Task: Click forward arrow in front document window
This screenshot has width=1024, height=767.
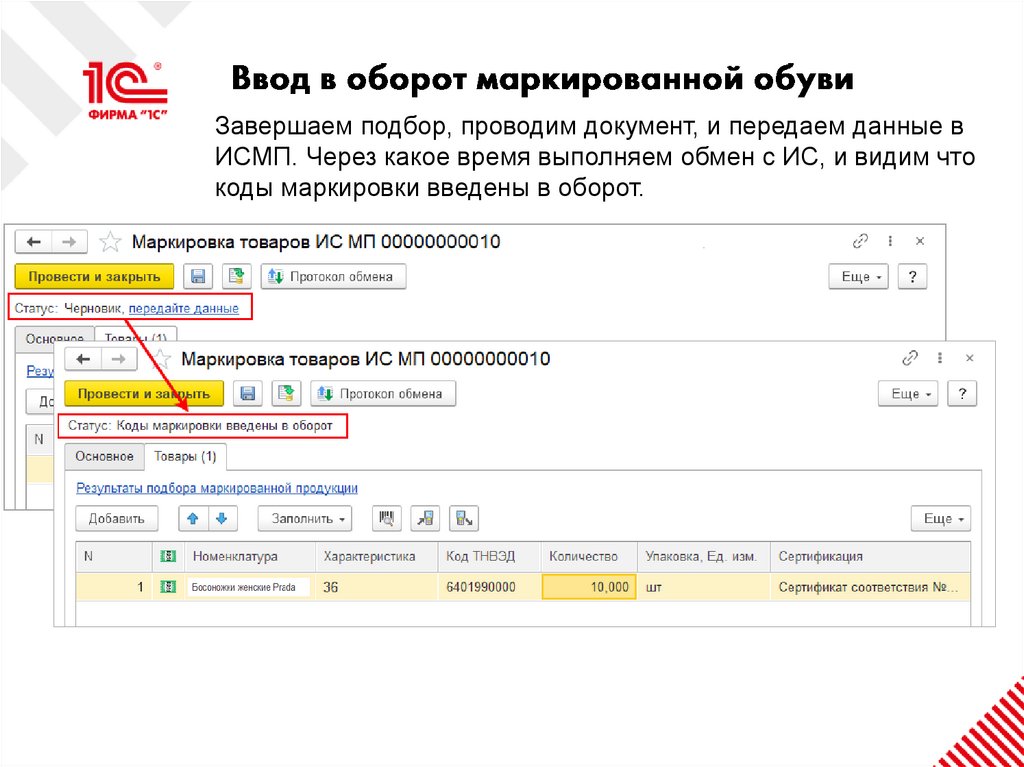Action: [x=119, y=359]
